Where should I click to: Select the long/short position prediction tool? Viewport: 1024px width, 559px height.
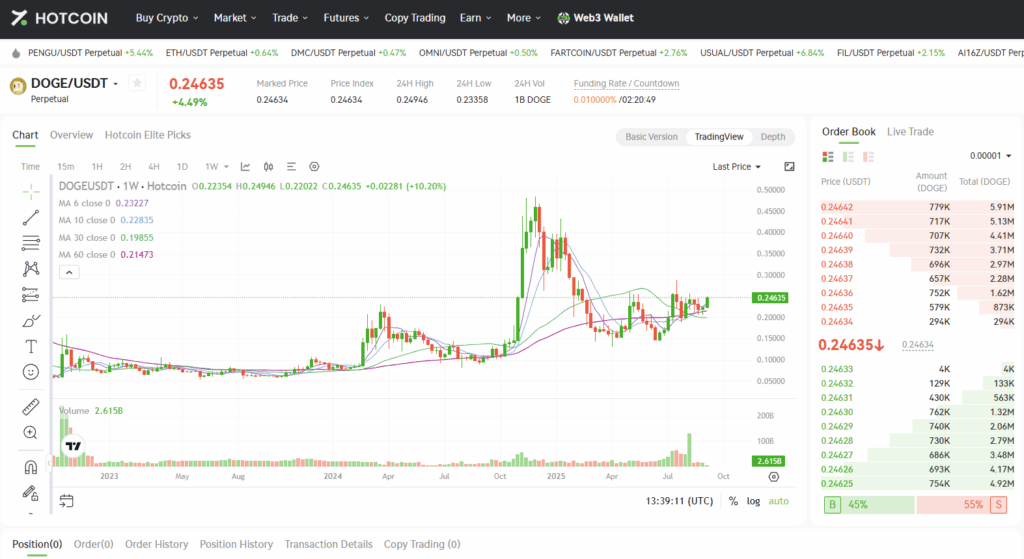point(31,295)
